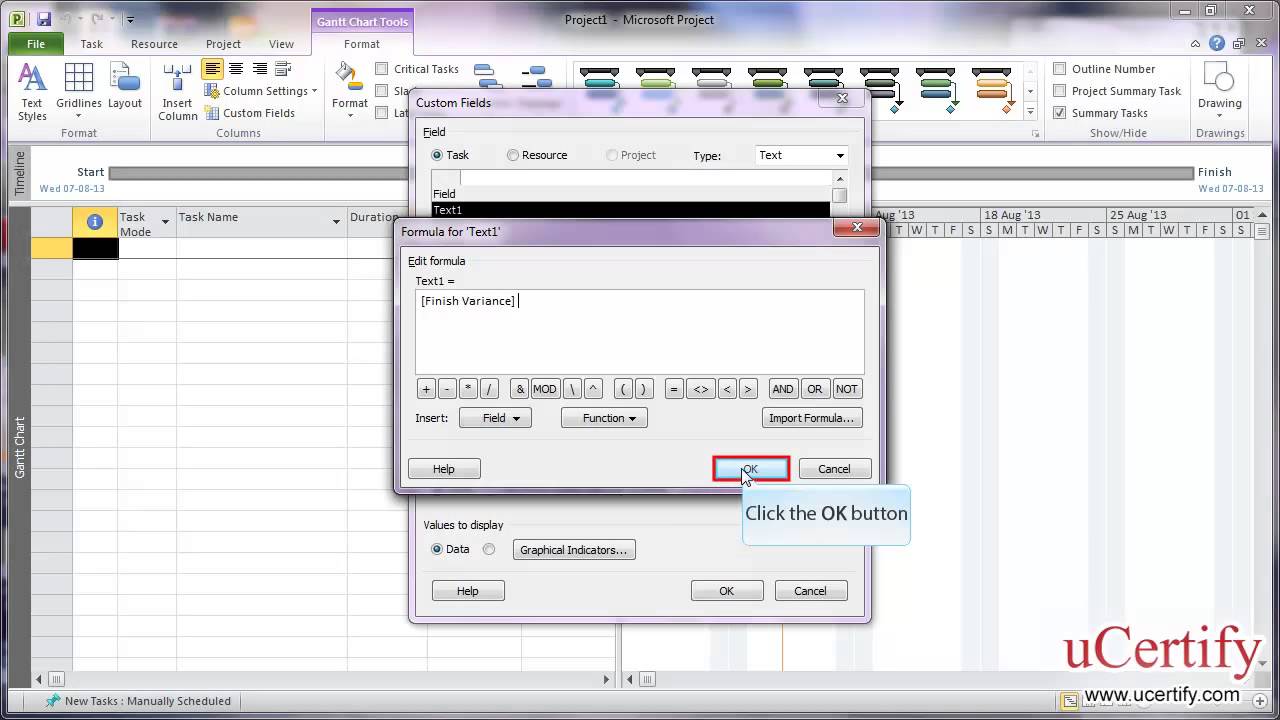Screen dimensions: 1280x720
Task: Select the Resource radio button
Action: coord(513,155)
